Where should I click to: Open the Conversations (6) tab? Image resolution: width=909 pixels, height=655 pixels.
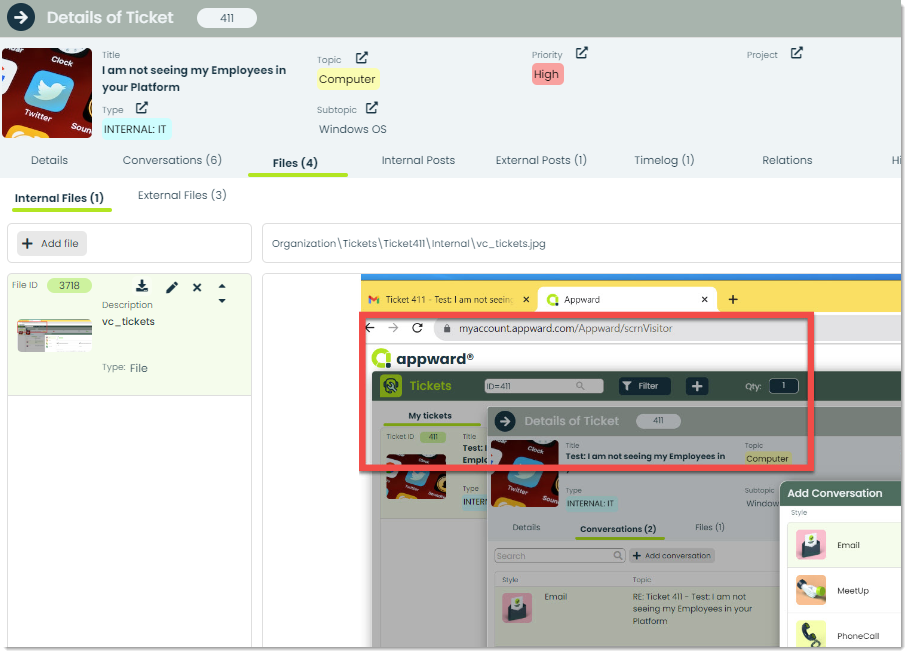tap(172, 161)
